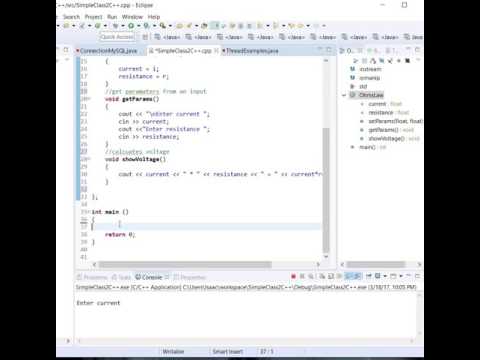Close the SimpleClass2C++.cpp tab
The image size is (480, 360).
[x=216, y=51]
